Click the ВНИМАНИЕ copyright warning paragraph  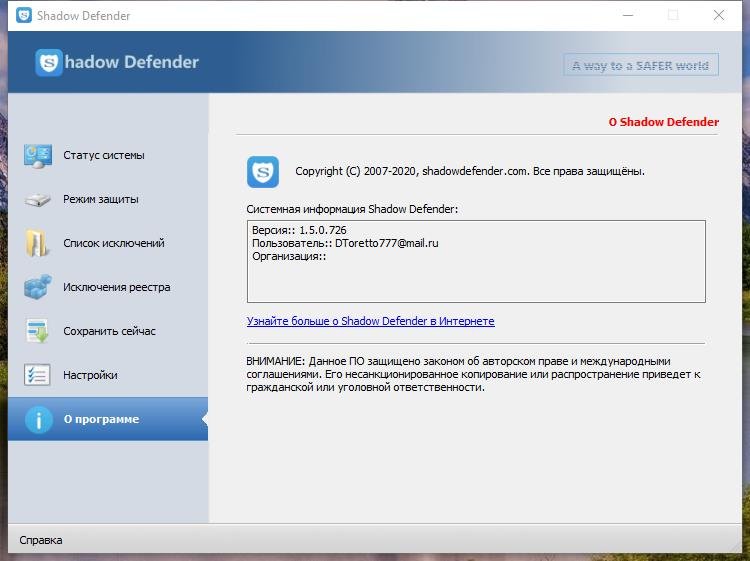click(x=474, y=374)
